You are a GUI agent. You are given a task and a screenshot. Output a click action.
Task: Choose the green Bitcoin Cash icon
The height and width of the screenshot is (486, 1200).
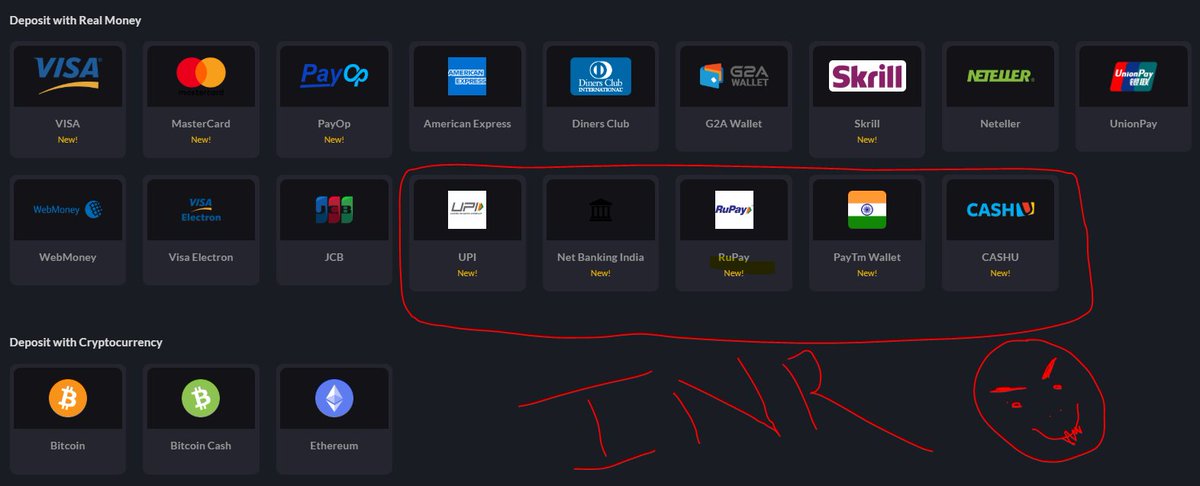click(x=201, y=399)
